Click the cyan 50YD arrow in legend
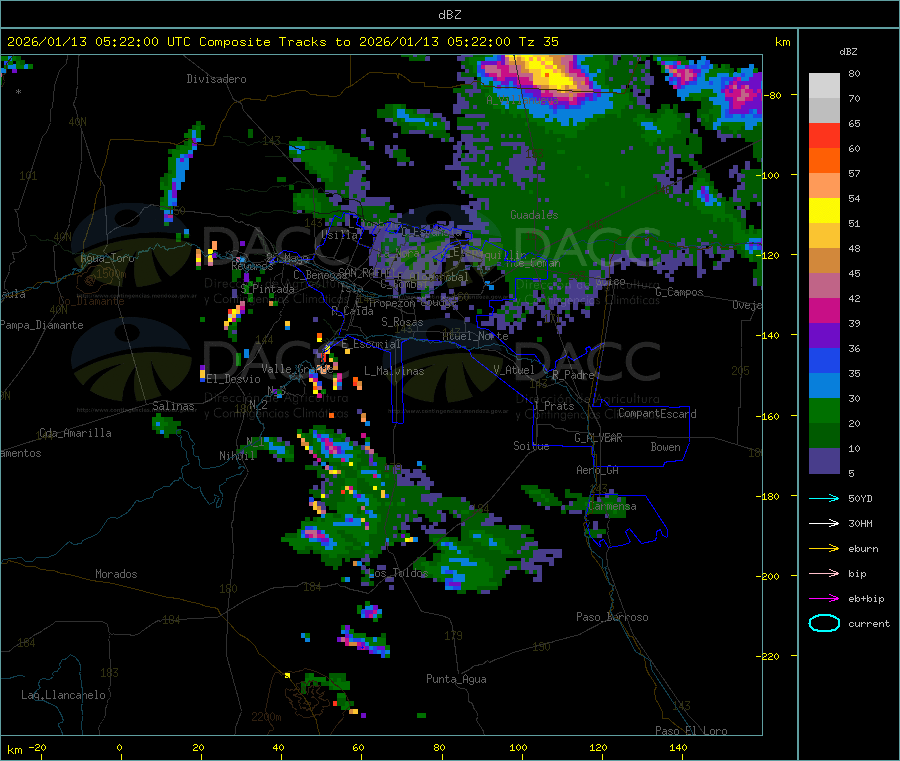 (824, 498)
